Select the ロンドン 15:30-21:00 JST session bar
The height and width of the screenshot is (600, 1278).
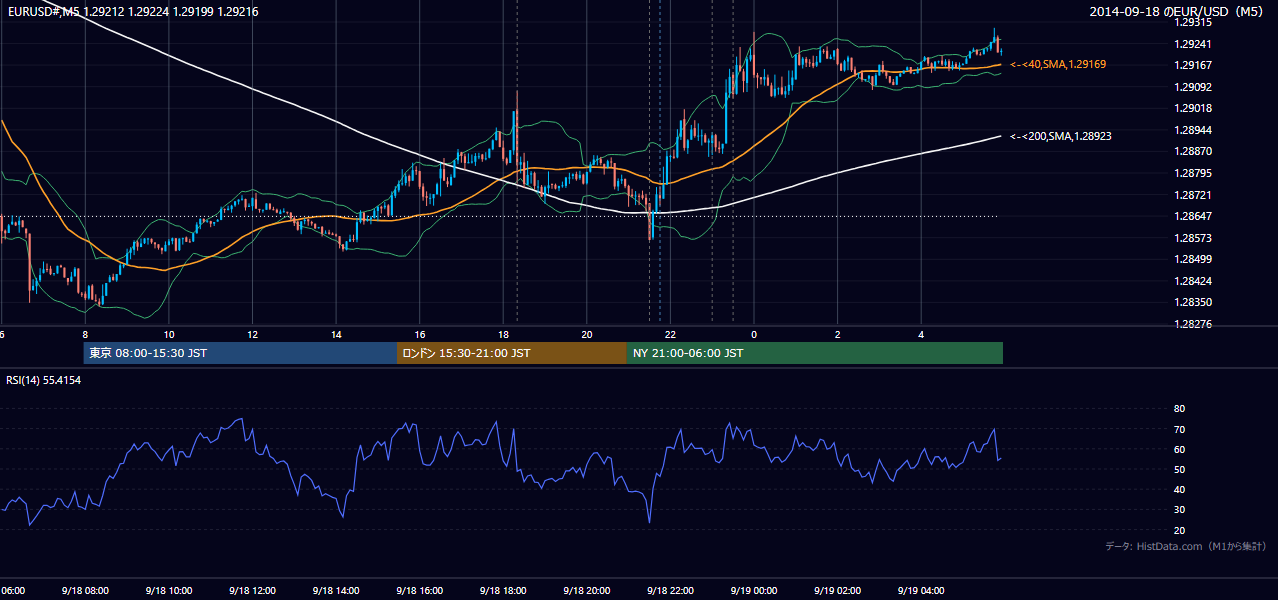coord(512,353)
